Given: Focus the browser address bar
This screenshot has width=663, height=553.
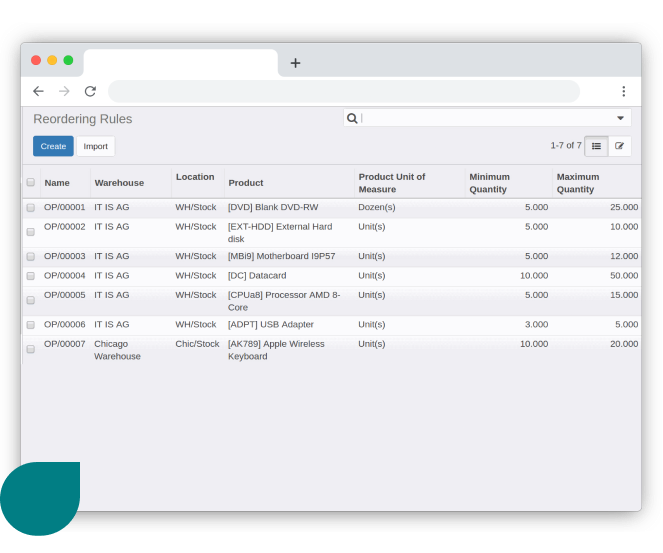Looking at the screenshot, I should tap(343, 91).
